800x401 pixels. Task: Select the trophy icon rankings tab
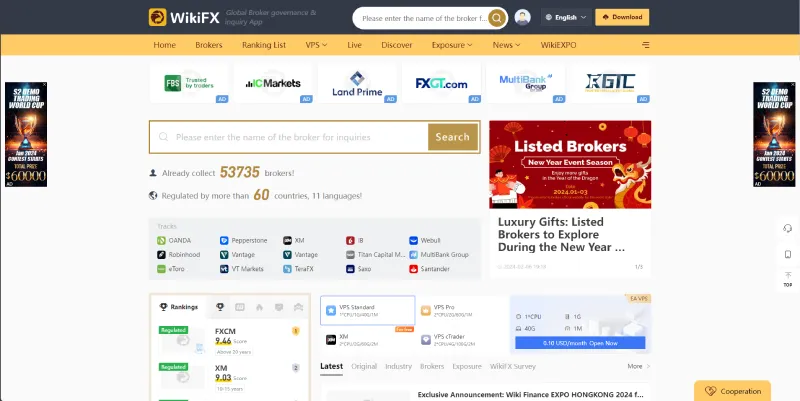pyautogui.click(x=220, y=307)
